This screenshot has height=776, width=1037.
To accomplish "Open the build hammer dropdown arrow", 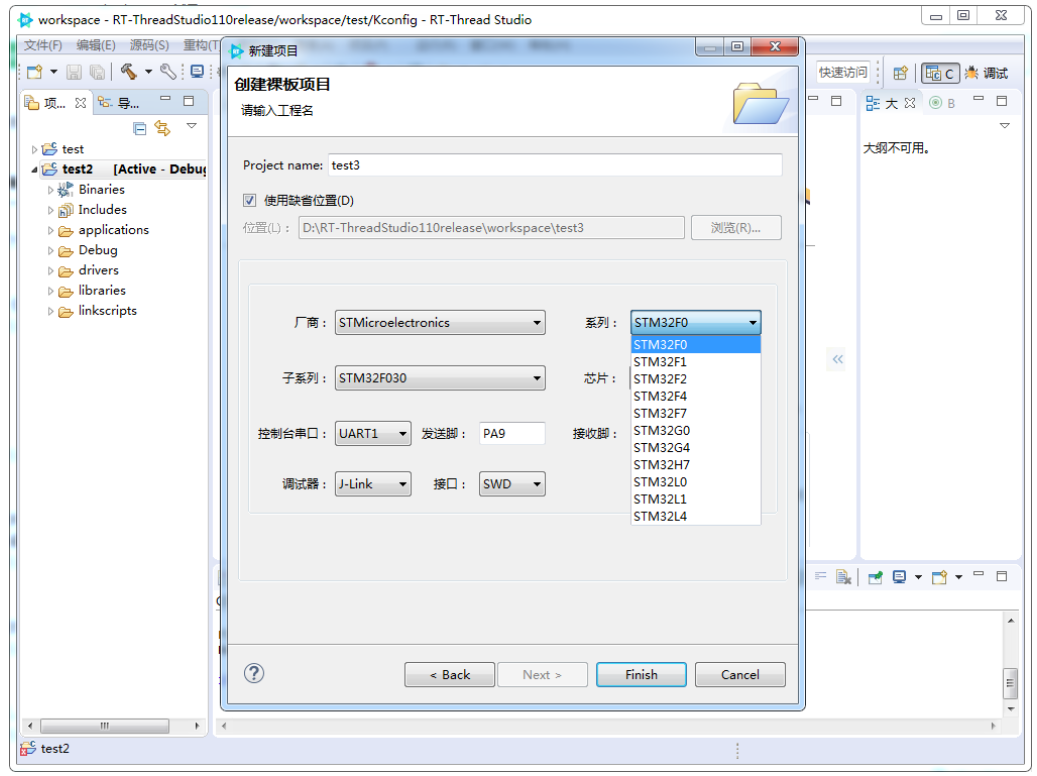I will [x=148, y=71].
